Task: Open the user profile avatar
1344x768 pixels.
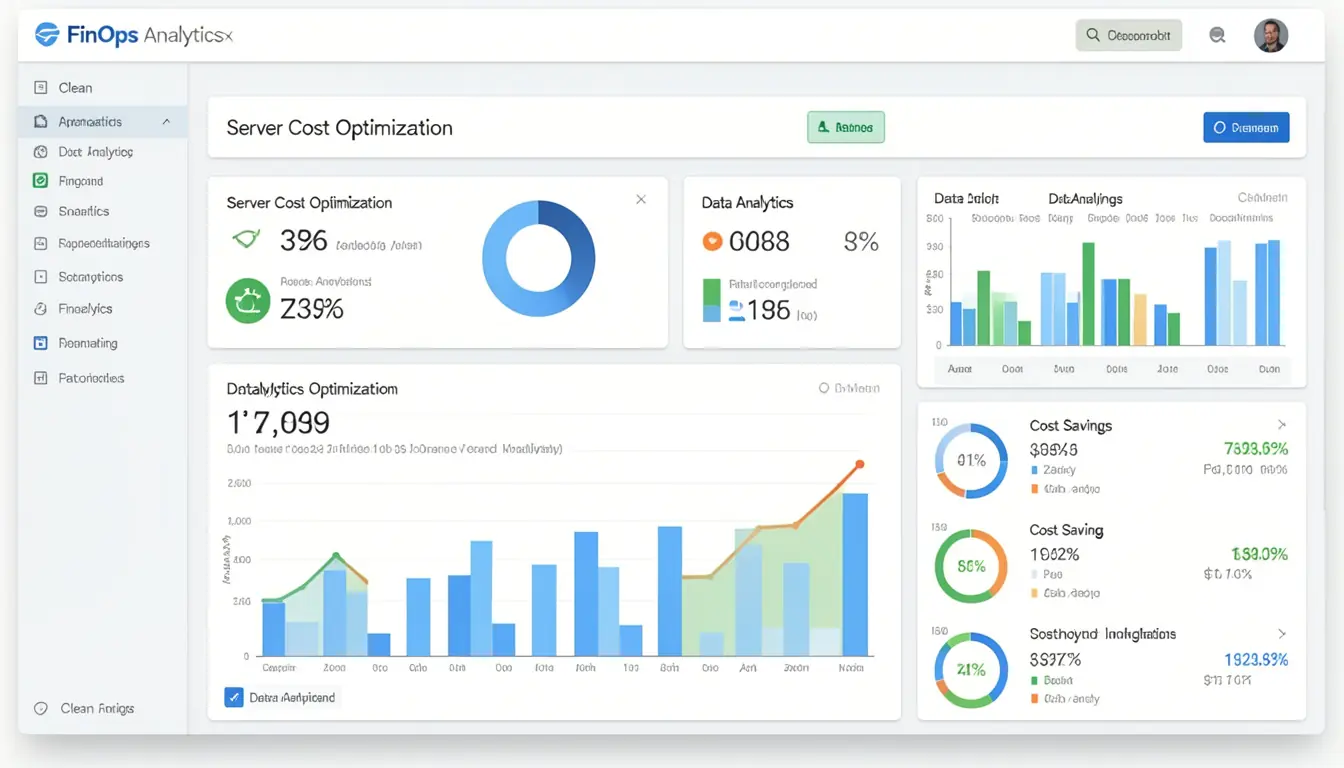Action: [x=1271, y=35]
